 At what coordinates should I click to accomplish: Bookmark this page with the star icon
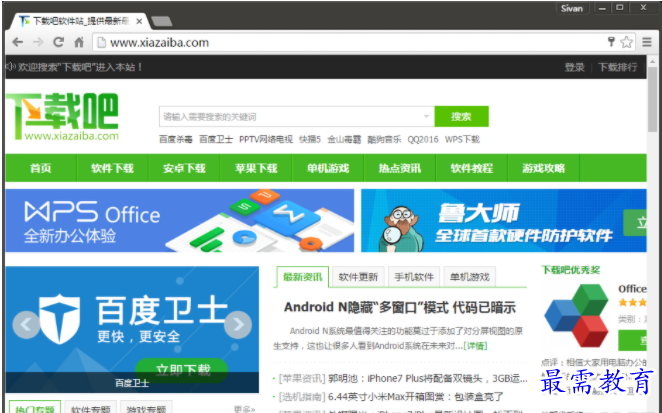(627, 42)
